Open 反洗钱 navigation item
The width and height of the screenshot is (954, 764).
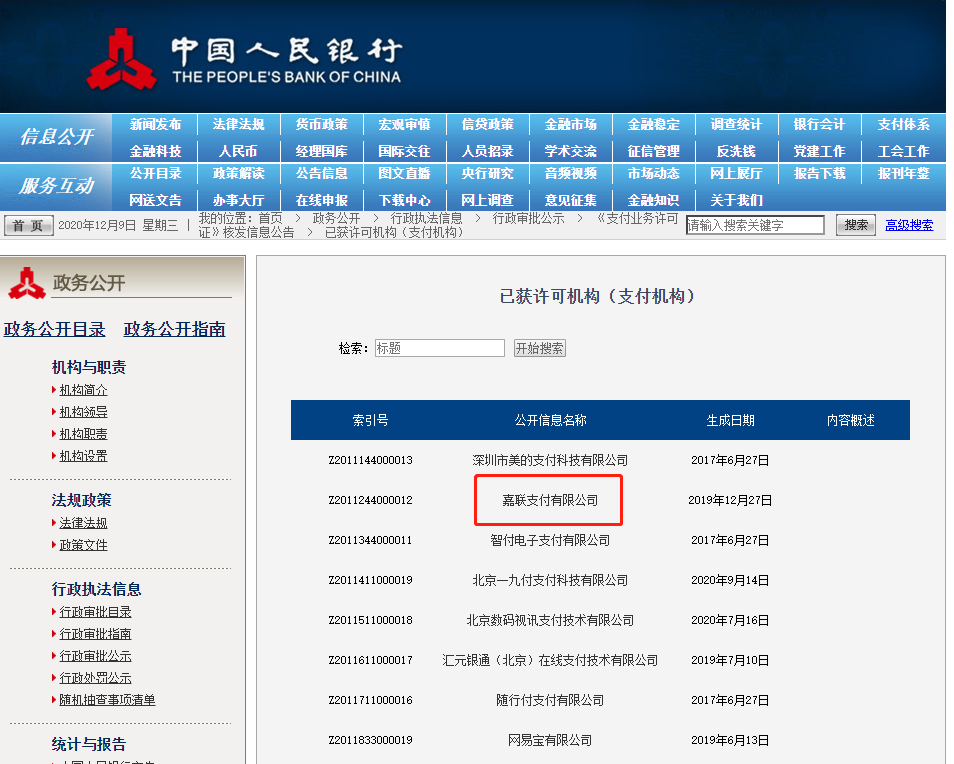pyautogui.click(x=736, y=151)
